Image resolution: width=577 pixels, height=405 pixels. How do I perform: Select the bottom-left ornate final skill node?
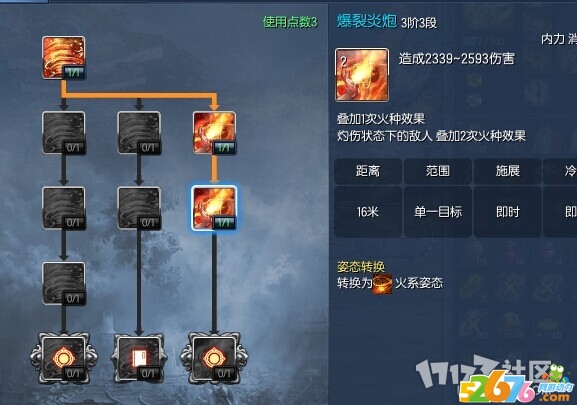64,359
